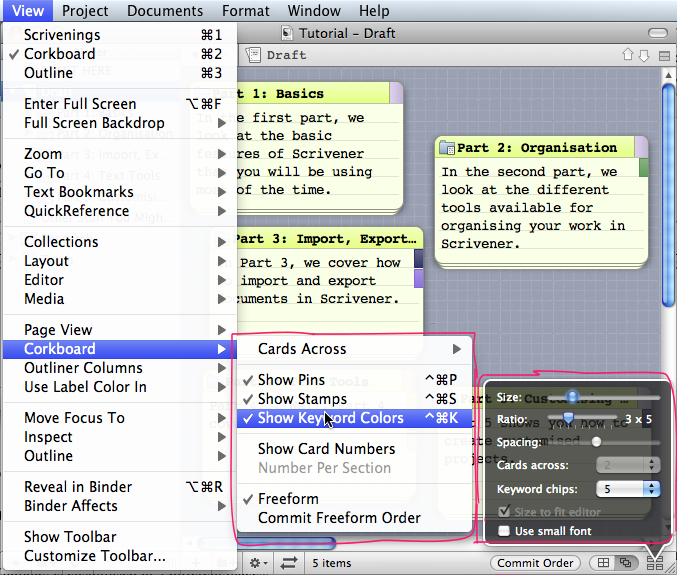Enable Use small font checkbox
Screen dimensions: 677x575
coord(503,531)
